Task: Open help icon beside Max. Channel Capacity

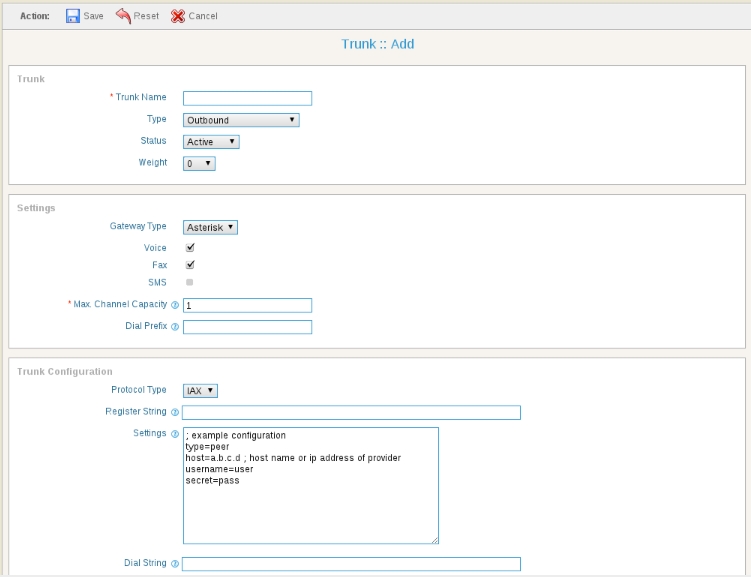Action: click(x=175, y=305)
